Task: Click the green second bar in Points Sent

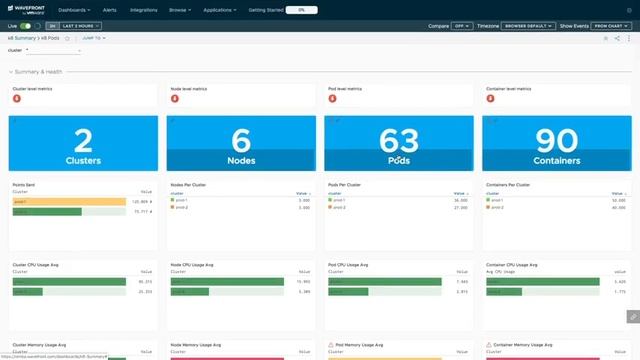Action: [47, 212]
